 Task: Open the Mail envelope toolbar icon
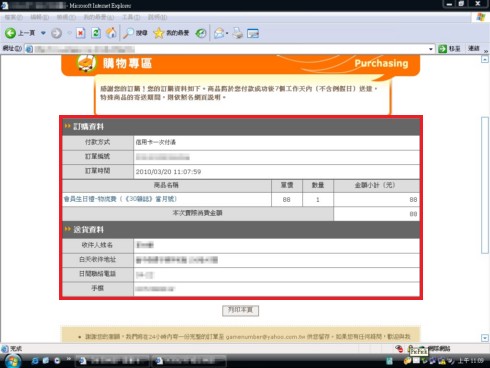(220, 33)
